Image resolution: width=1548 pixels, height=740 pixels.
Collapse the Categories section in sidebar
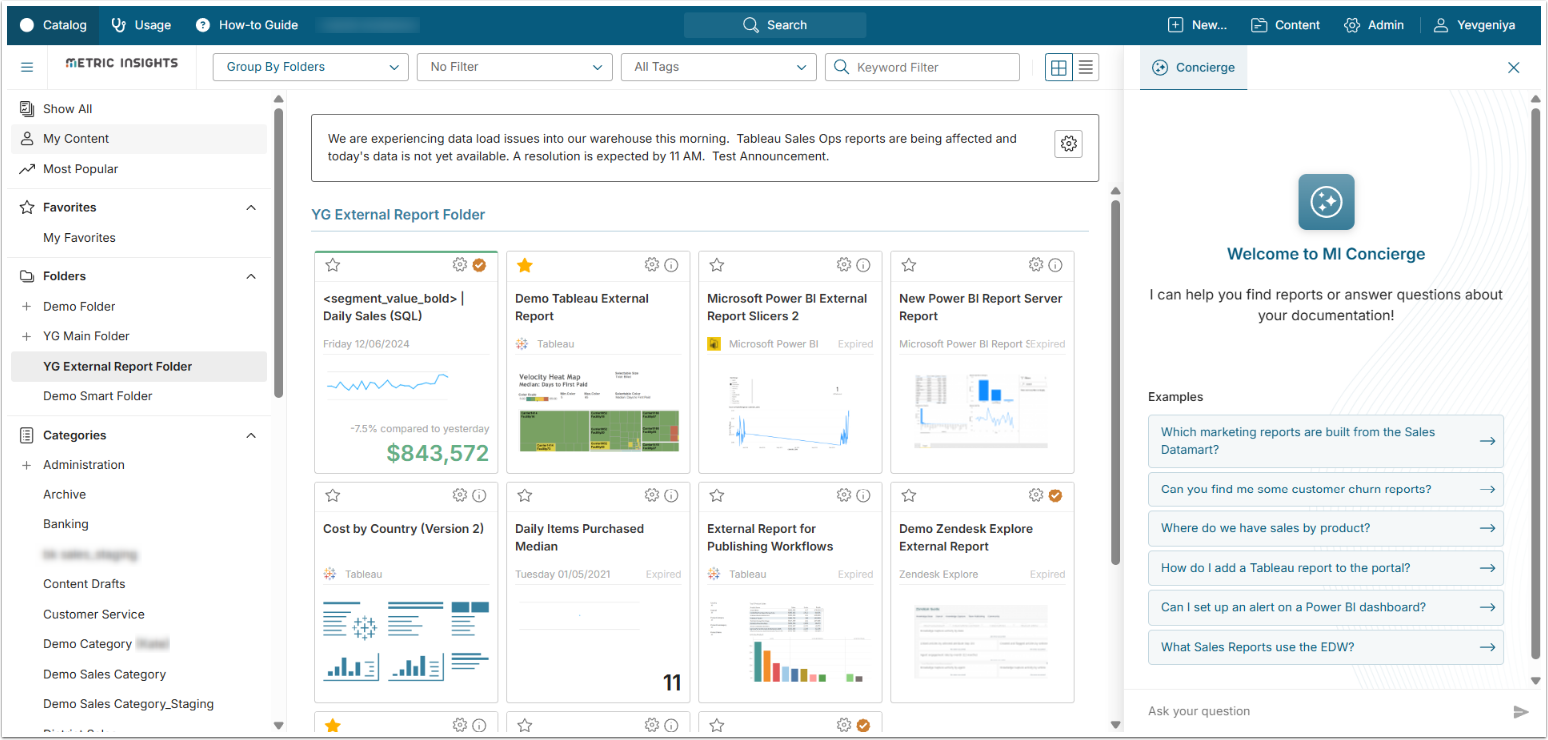pyautogui.click(x=251, y=435)
